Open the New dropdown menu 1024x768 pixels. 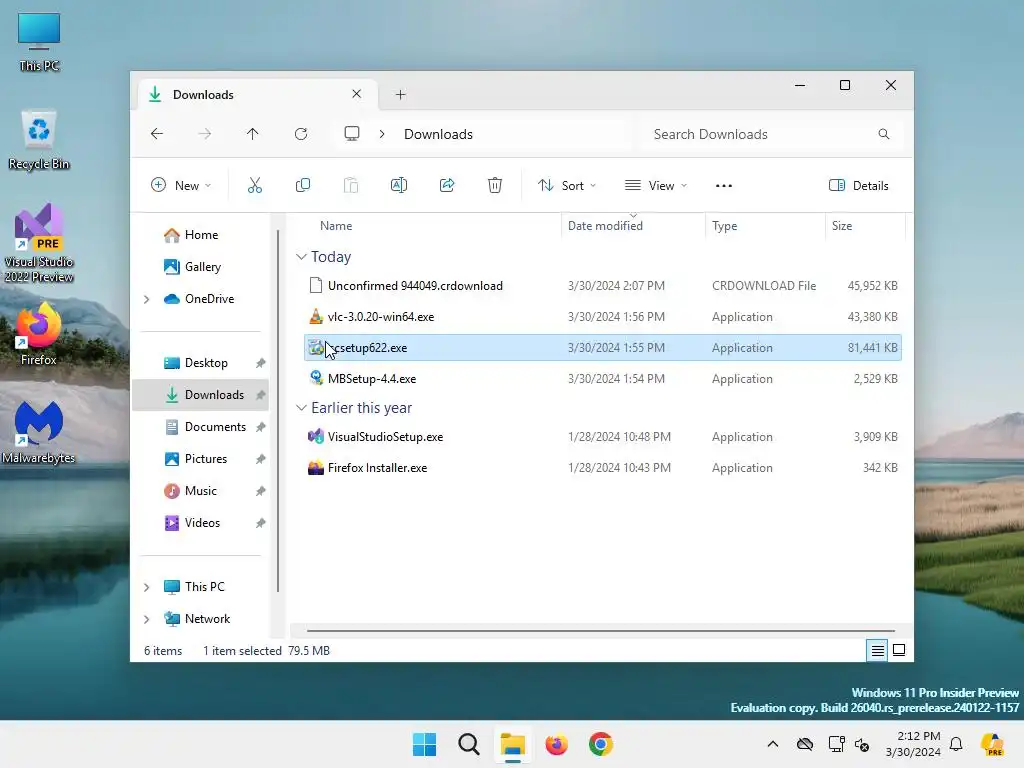click(x=181, y=185)
